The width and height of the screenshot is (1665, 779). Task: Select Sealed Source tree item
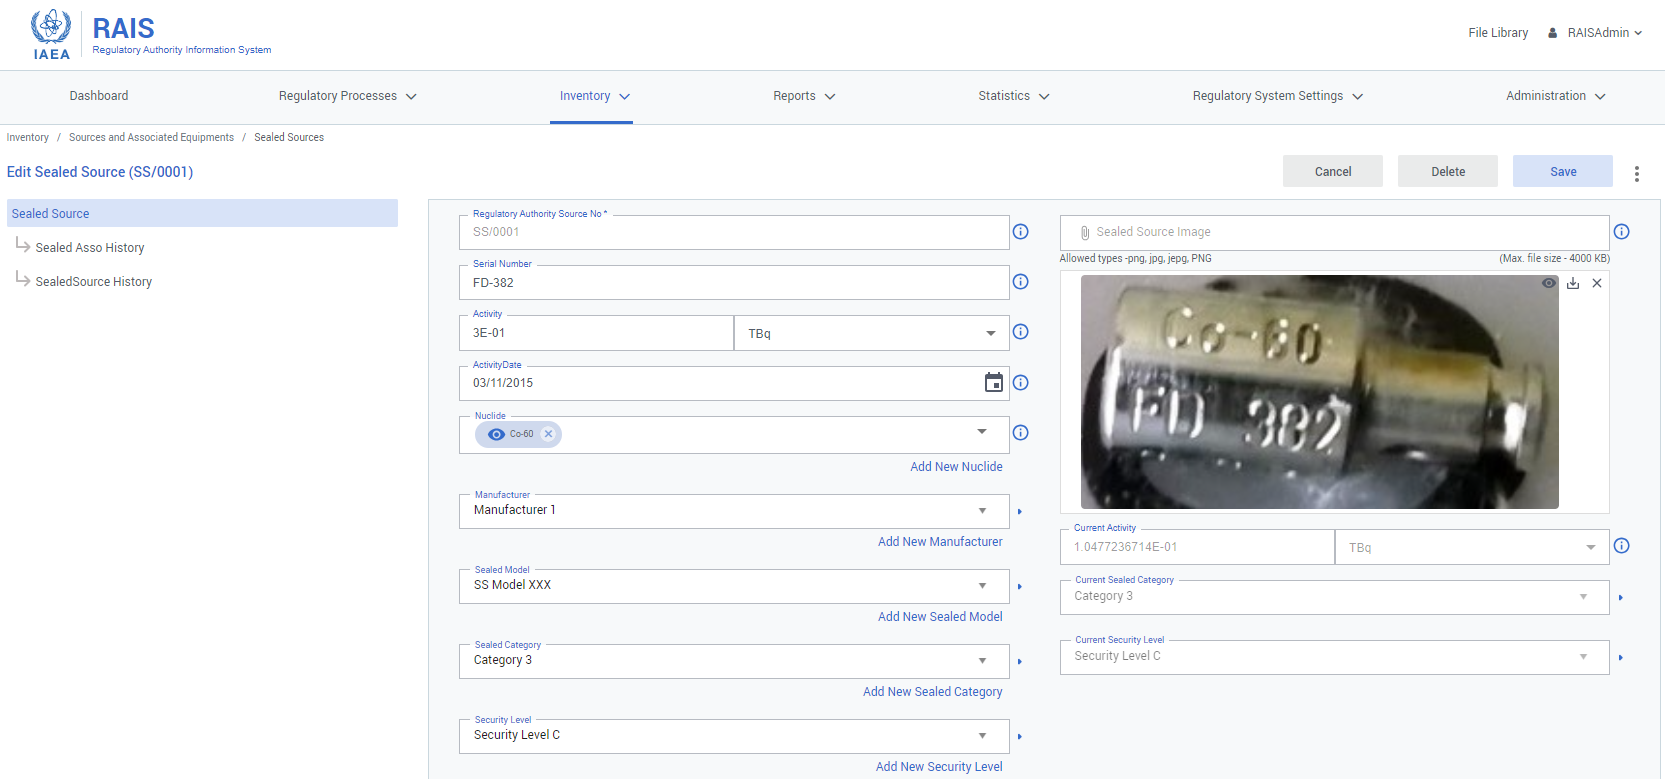202,213
